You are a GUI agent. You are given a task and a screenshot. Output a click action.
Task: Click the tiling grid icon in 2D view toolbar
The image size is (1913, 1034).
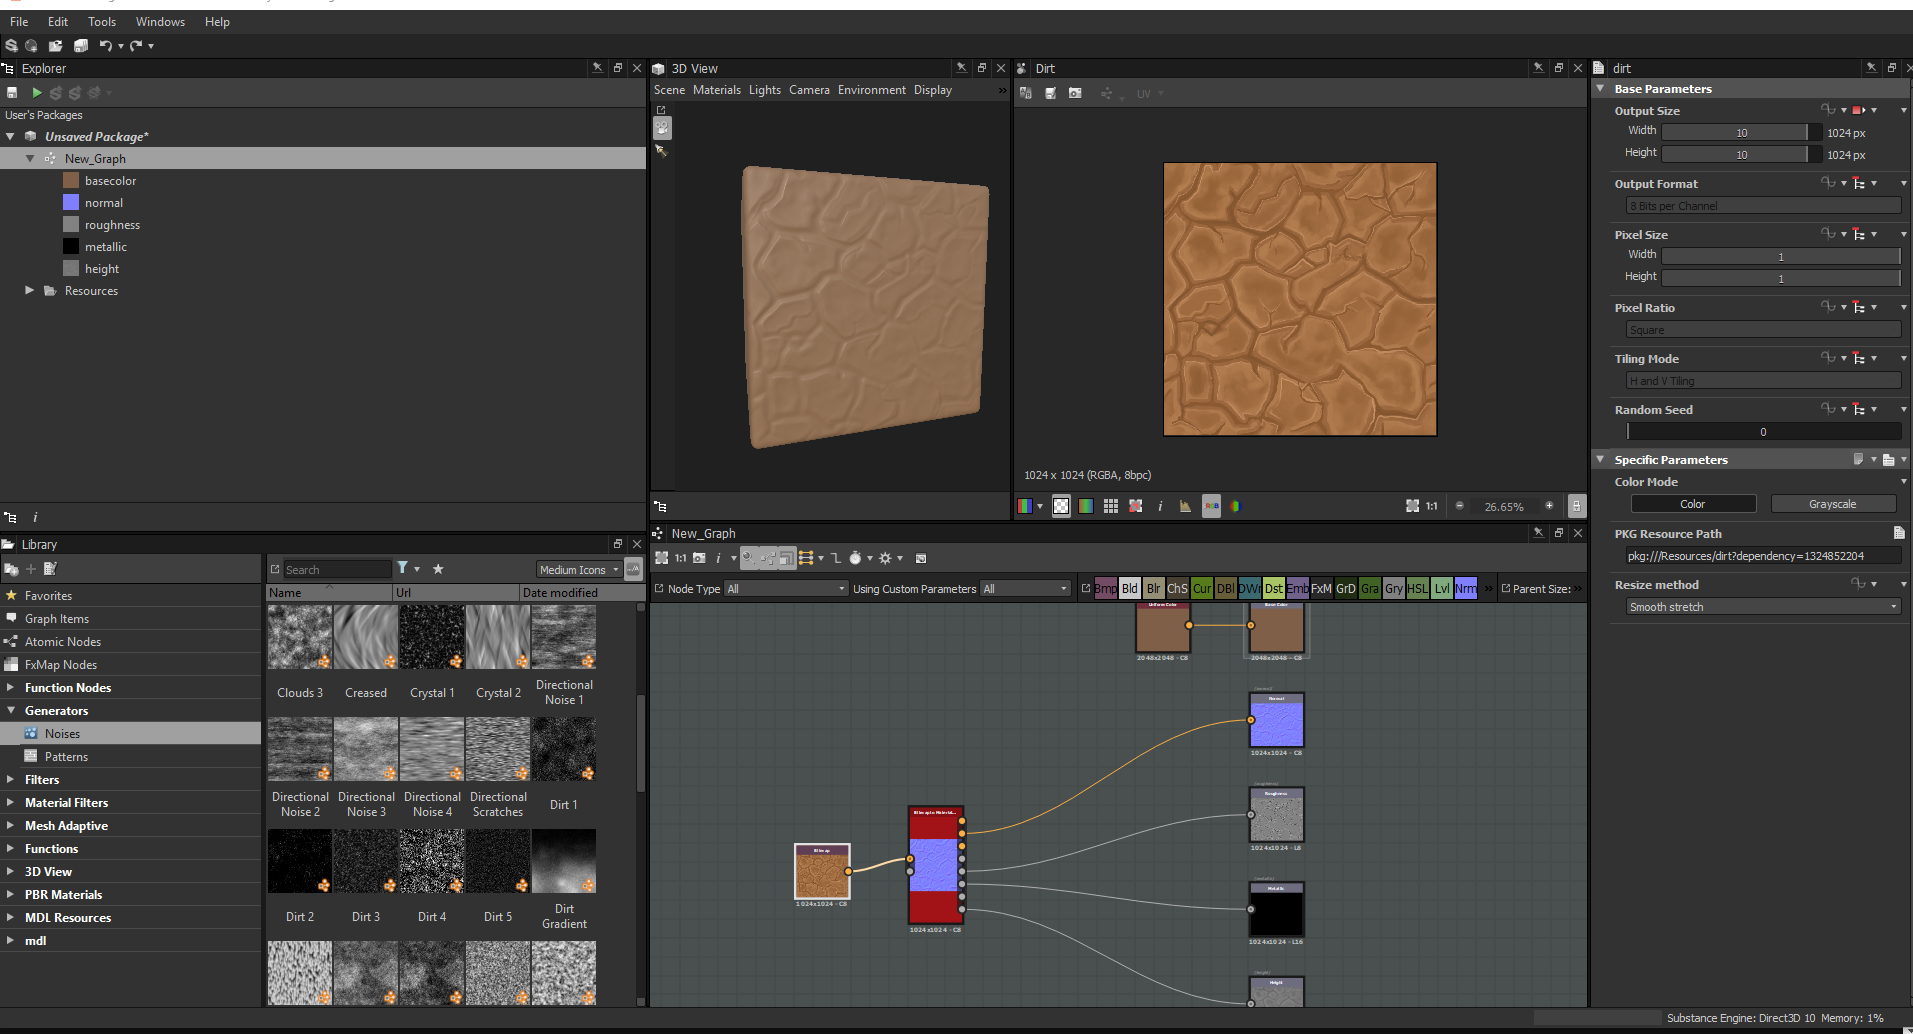[x=1110, y=506]
